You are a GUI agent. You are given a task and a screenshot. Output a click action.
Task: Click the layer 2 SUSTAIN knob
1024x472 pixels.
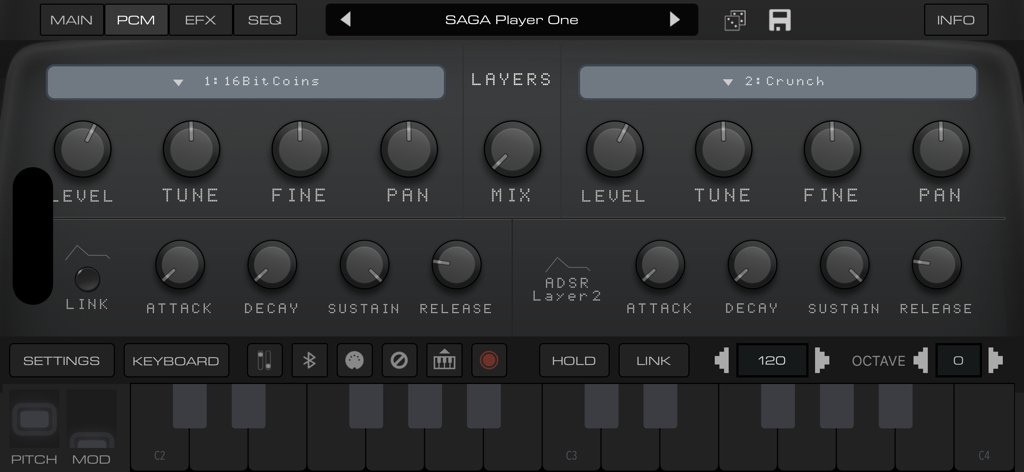(x=844, y=264)
